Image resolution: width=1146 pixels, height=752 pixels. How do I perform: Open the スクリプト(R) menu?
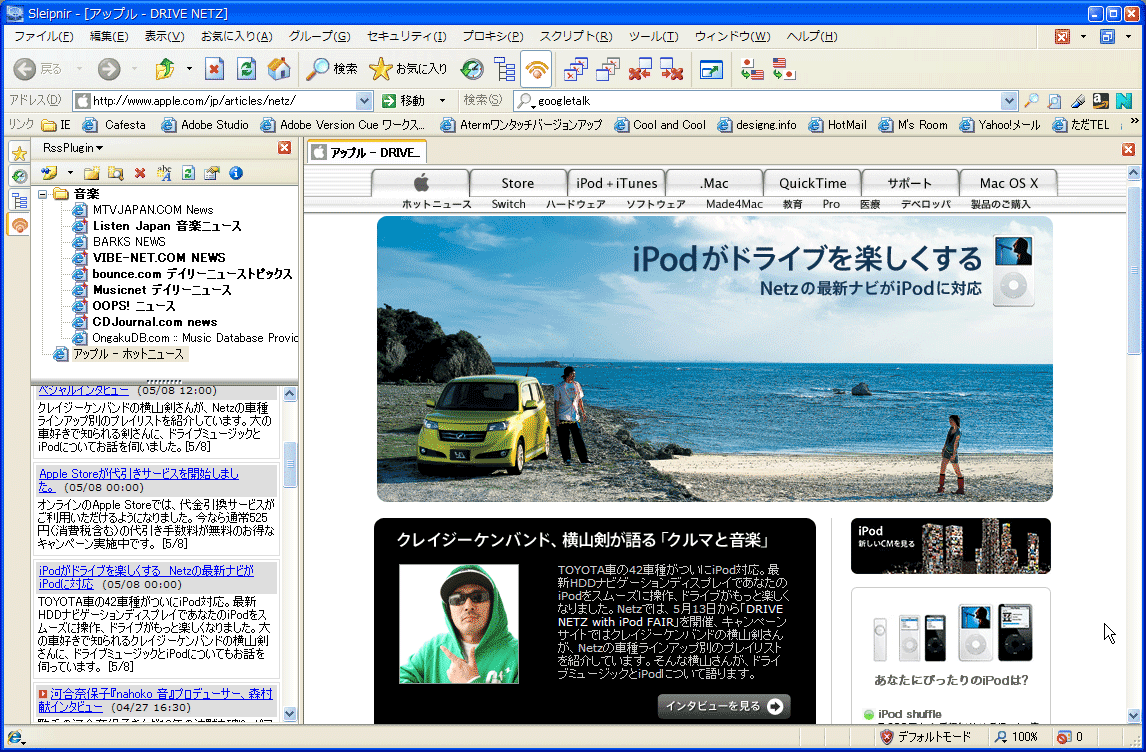576,37
